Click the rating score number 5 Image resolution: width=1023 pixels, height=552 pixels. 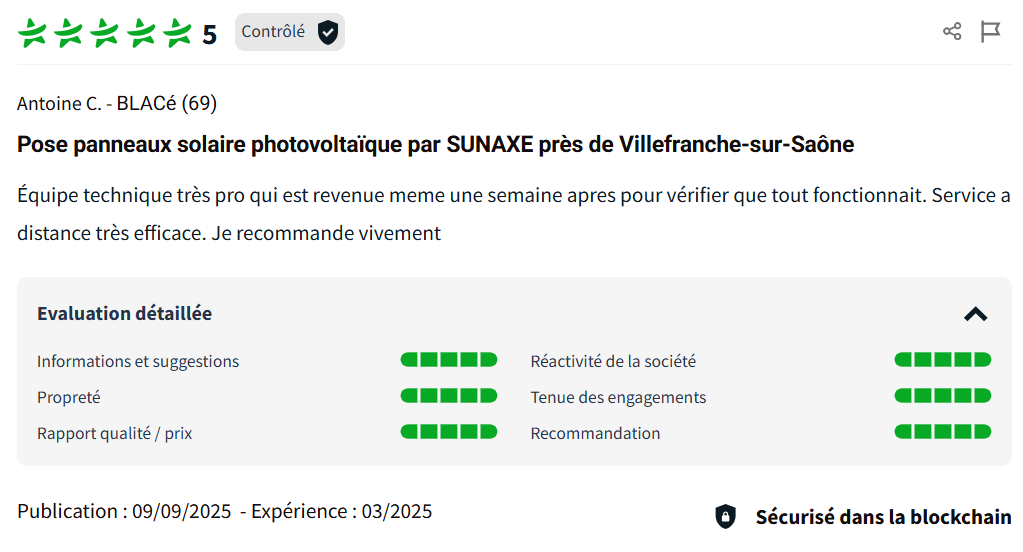tap(209, 35)
